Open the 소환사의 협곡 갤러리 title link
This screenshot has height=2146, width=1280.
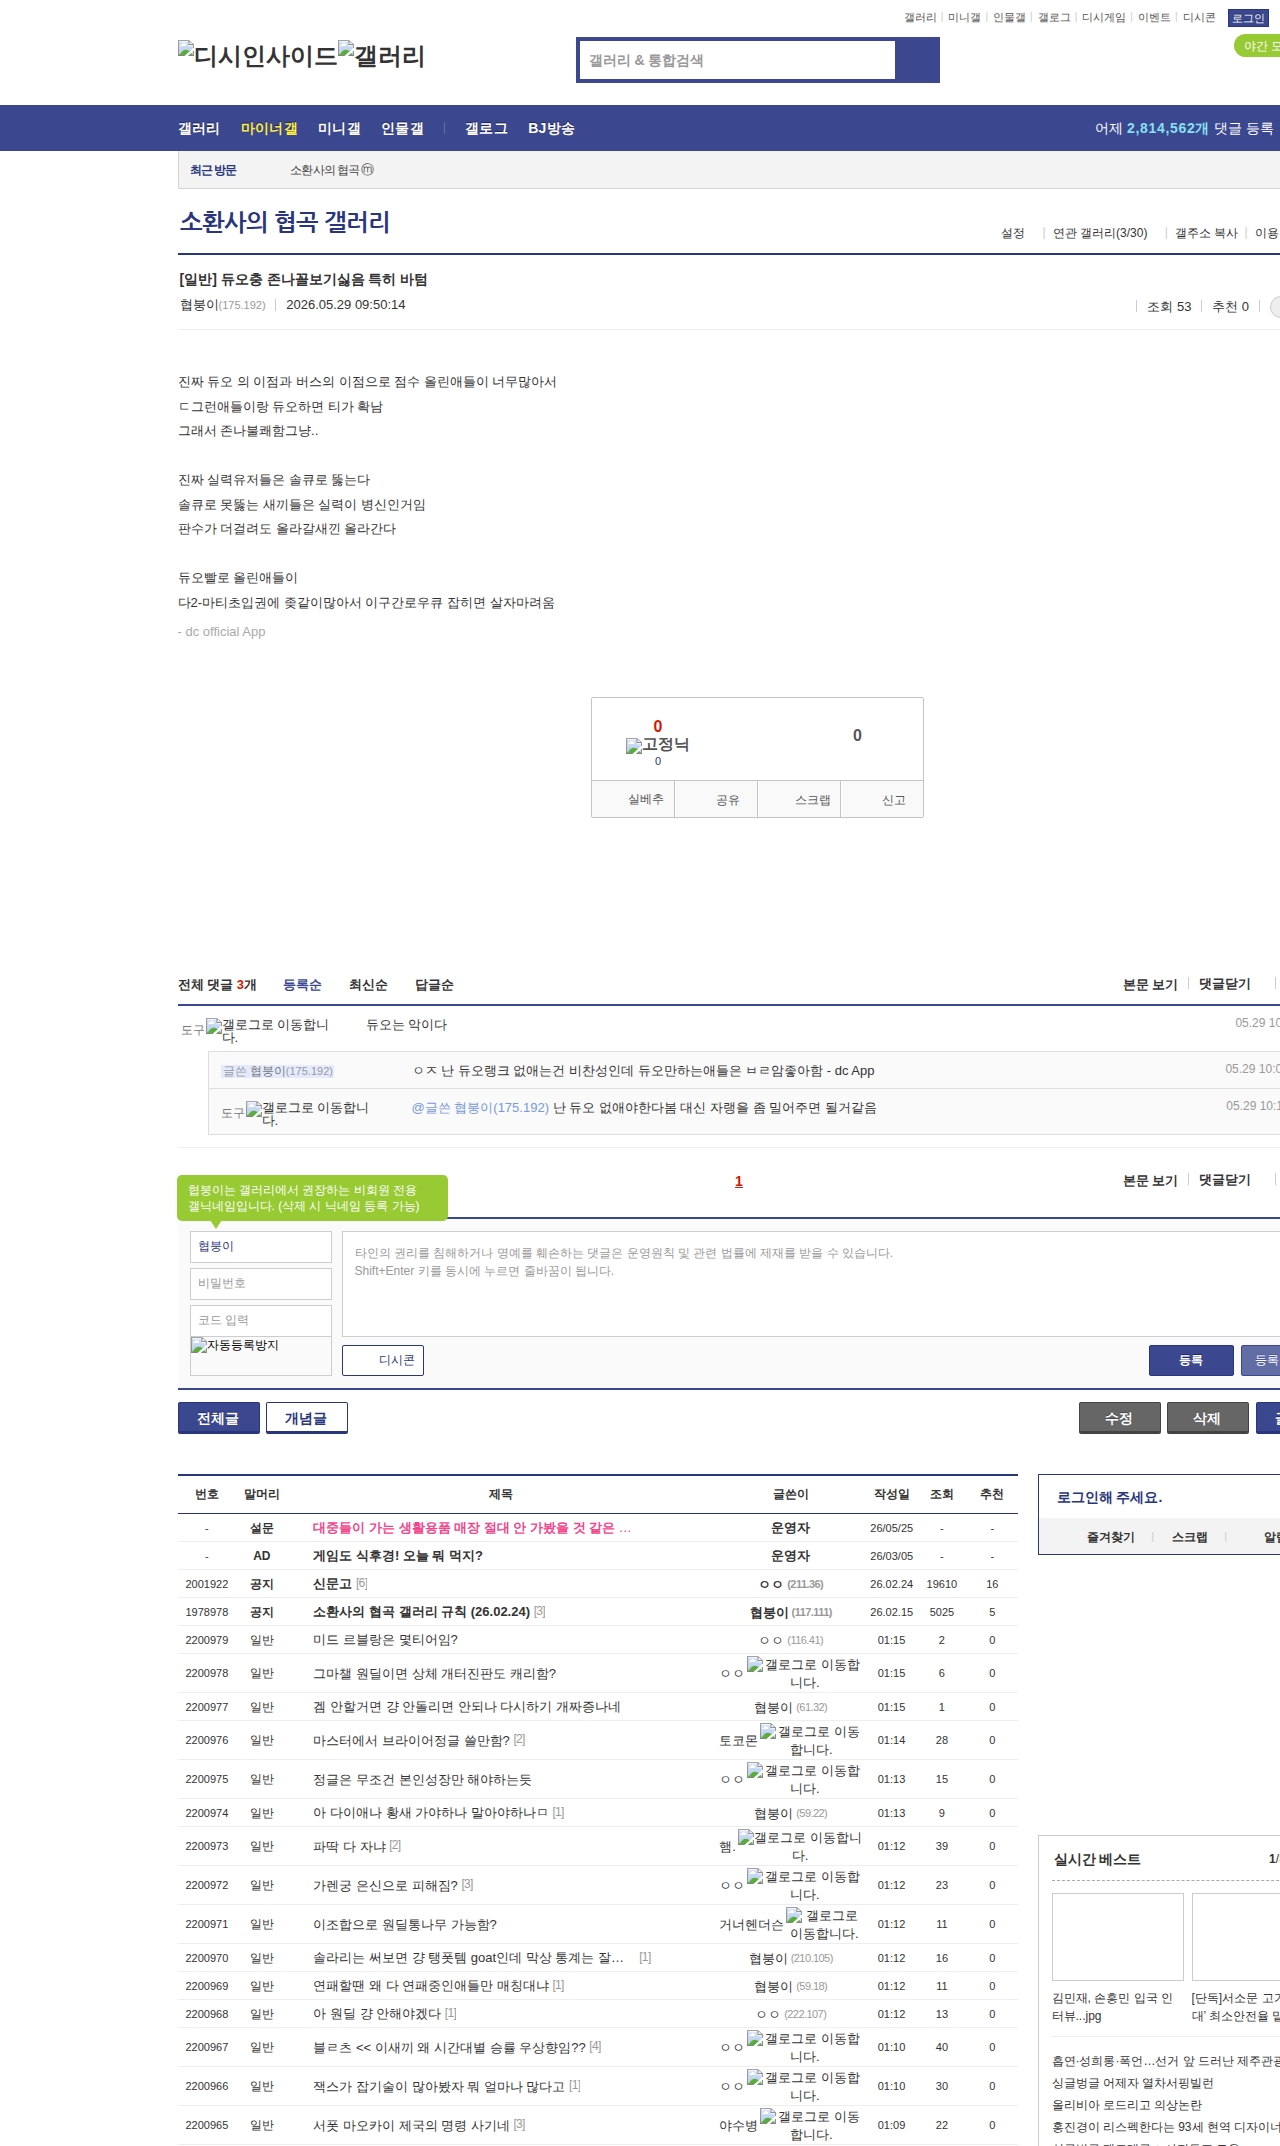pos(285,222)
